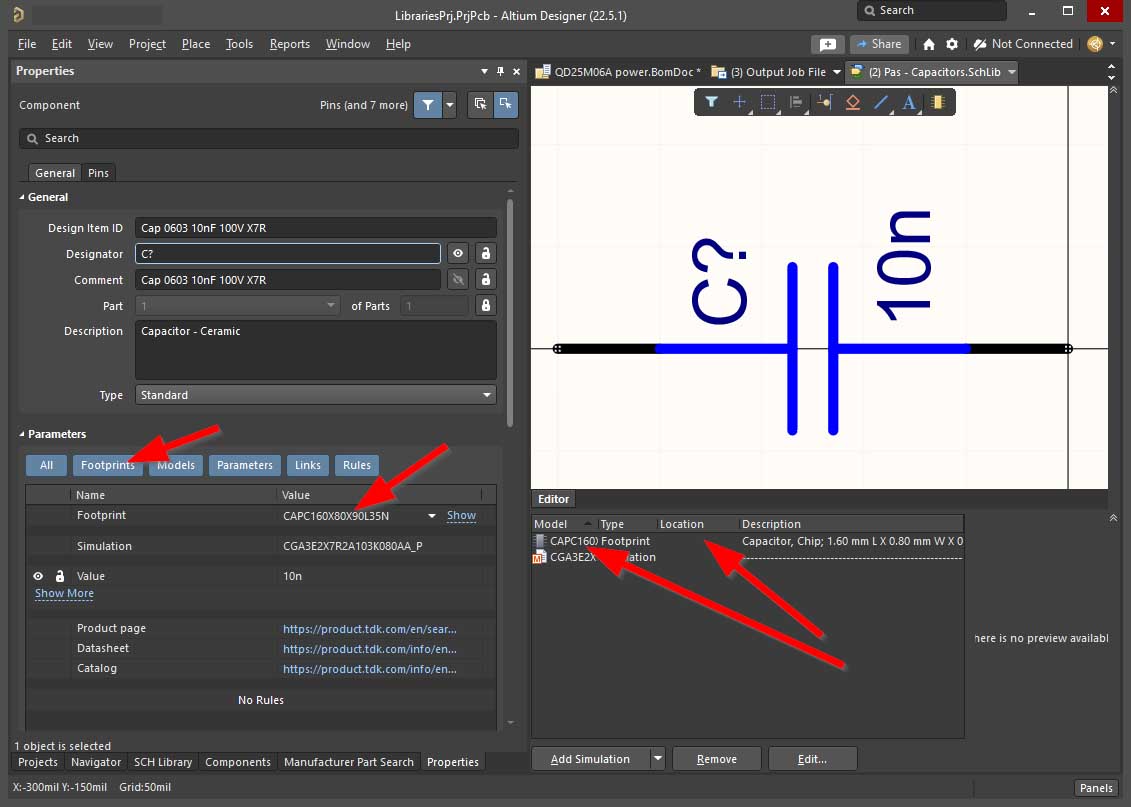Toggle the lock next to Designator field

[x=485, y=254]
